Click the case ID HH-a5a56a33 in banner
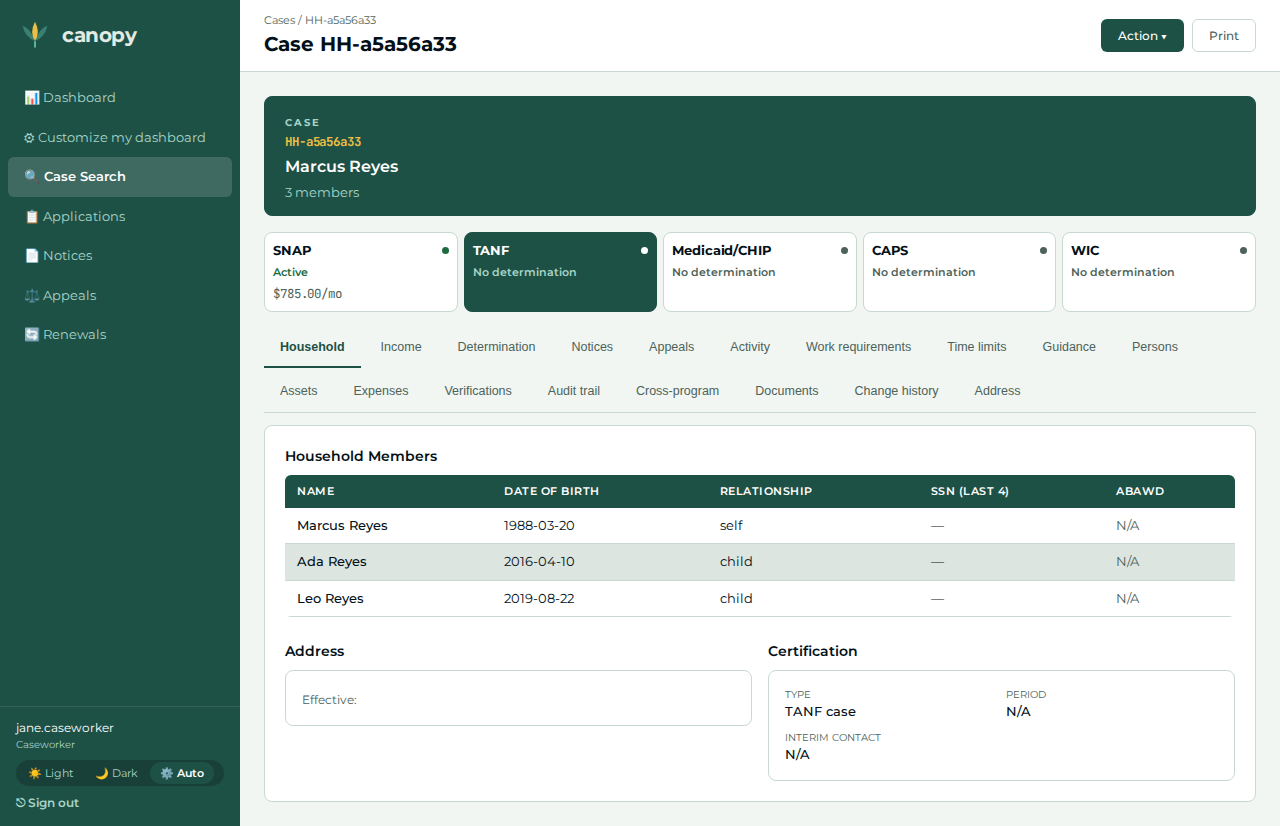Screen dimensions: 1280x826 tap(323, 142)
